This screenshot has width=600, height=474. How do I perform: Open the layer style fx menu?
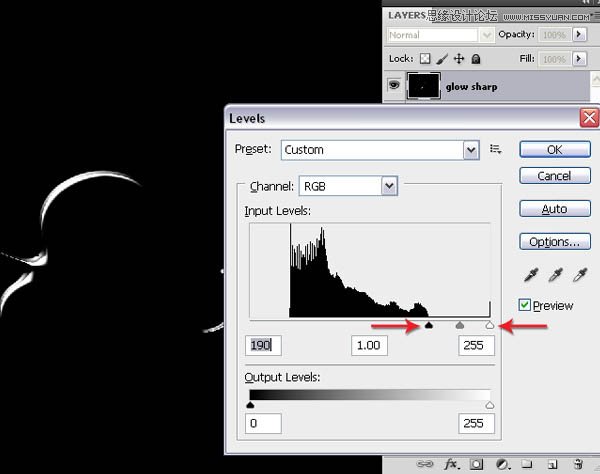[452, 464]
